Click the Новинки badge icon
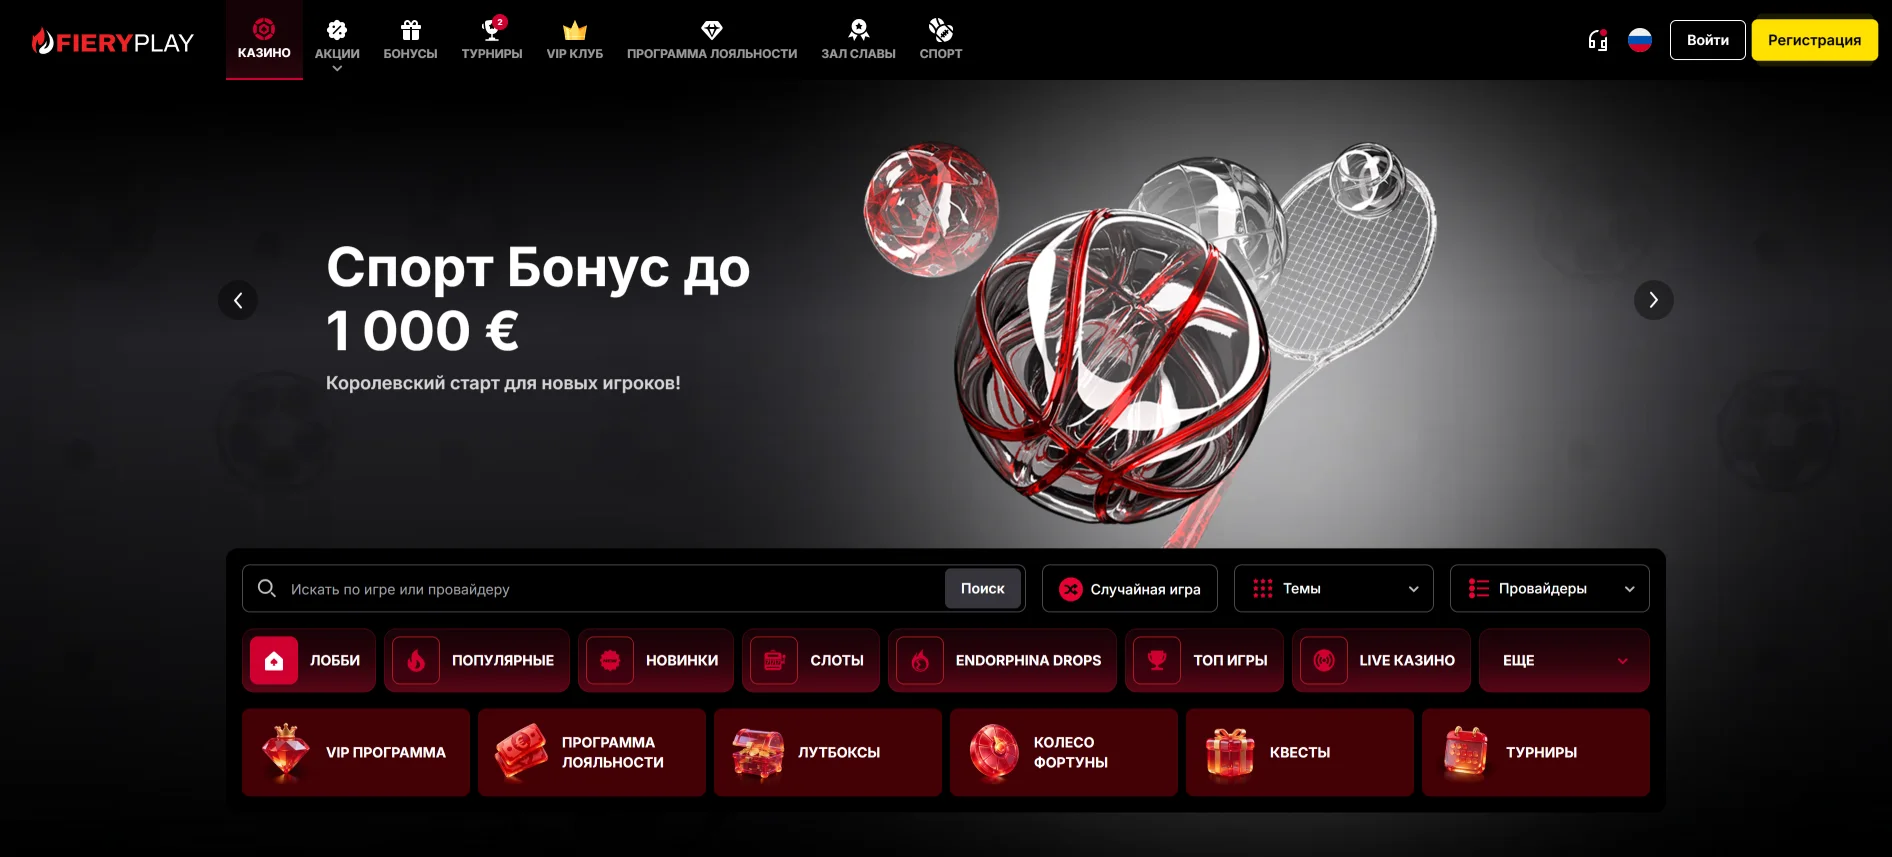Viewport: 1892px width, 857px height. coord(610,661)
